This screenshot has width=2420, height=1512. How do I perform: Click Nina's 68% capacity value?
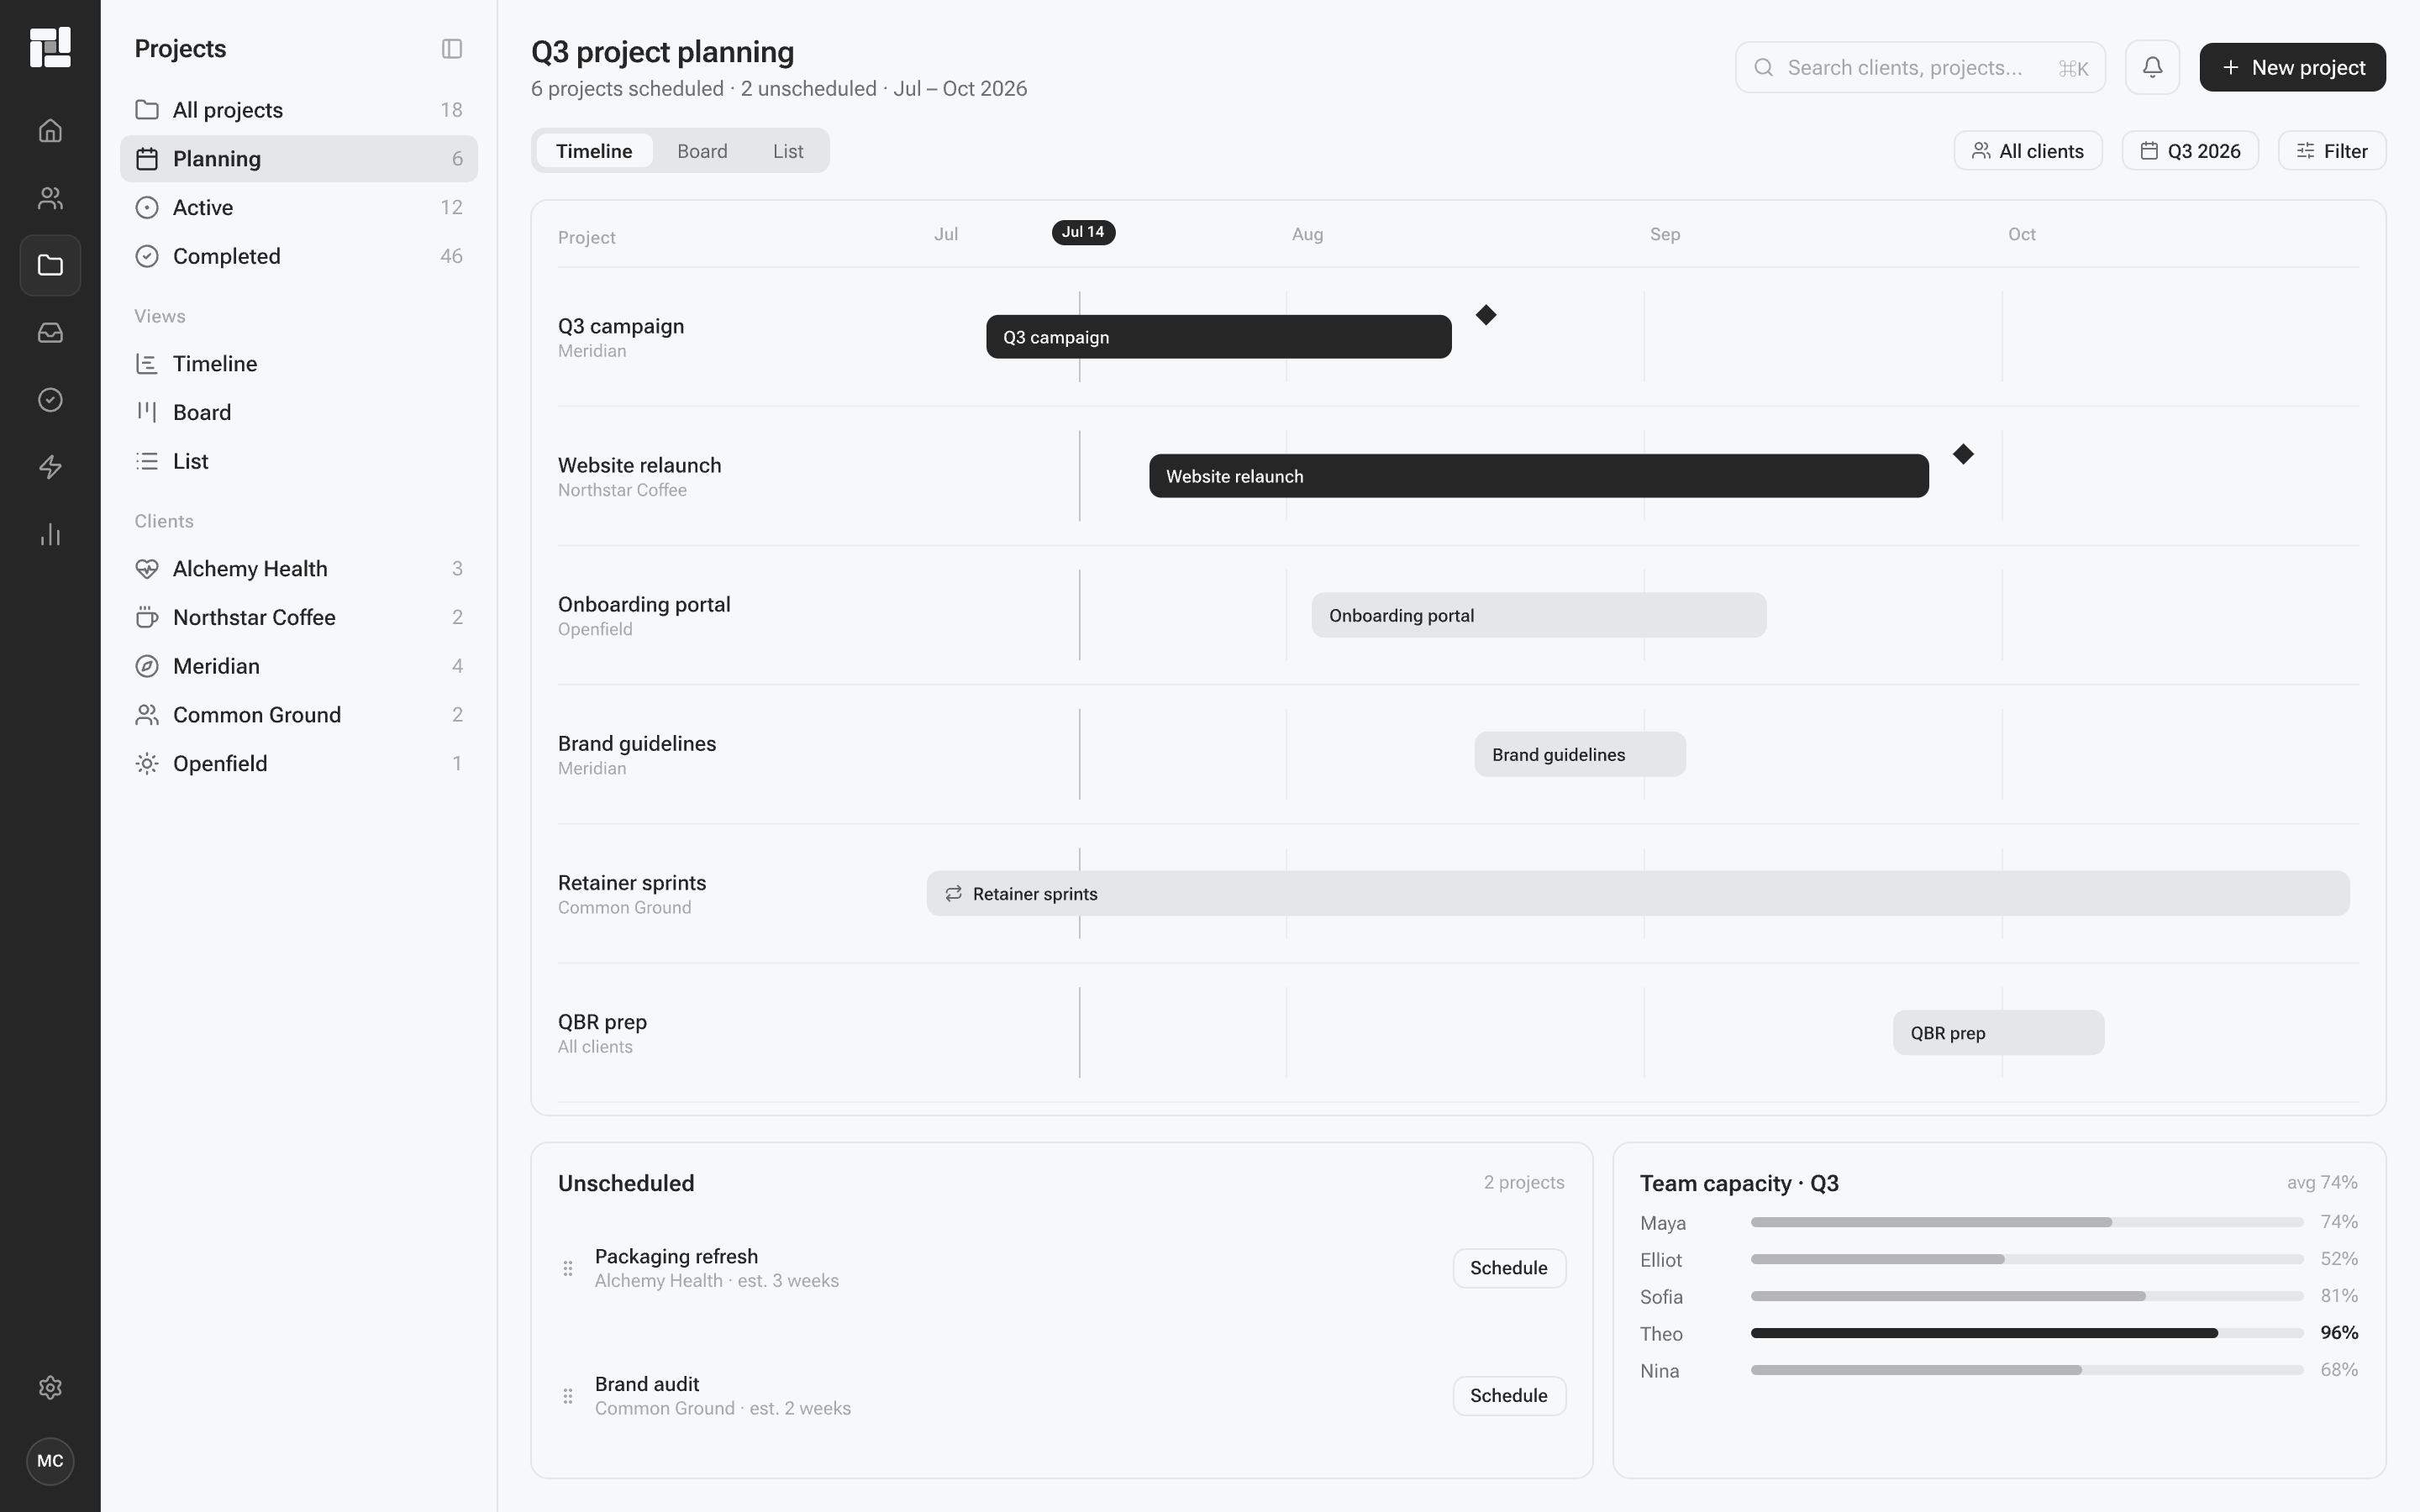(x=2339, y=1370)
